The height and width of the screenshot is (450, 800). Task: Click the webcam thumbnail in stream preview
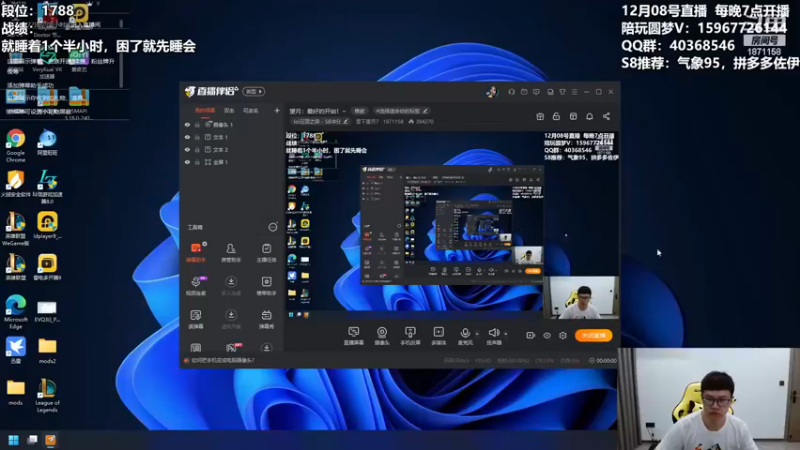tap(581, 297)
